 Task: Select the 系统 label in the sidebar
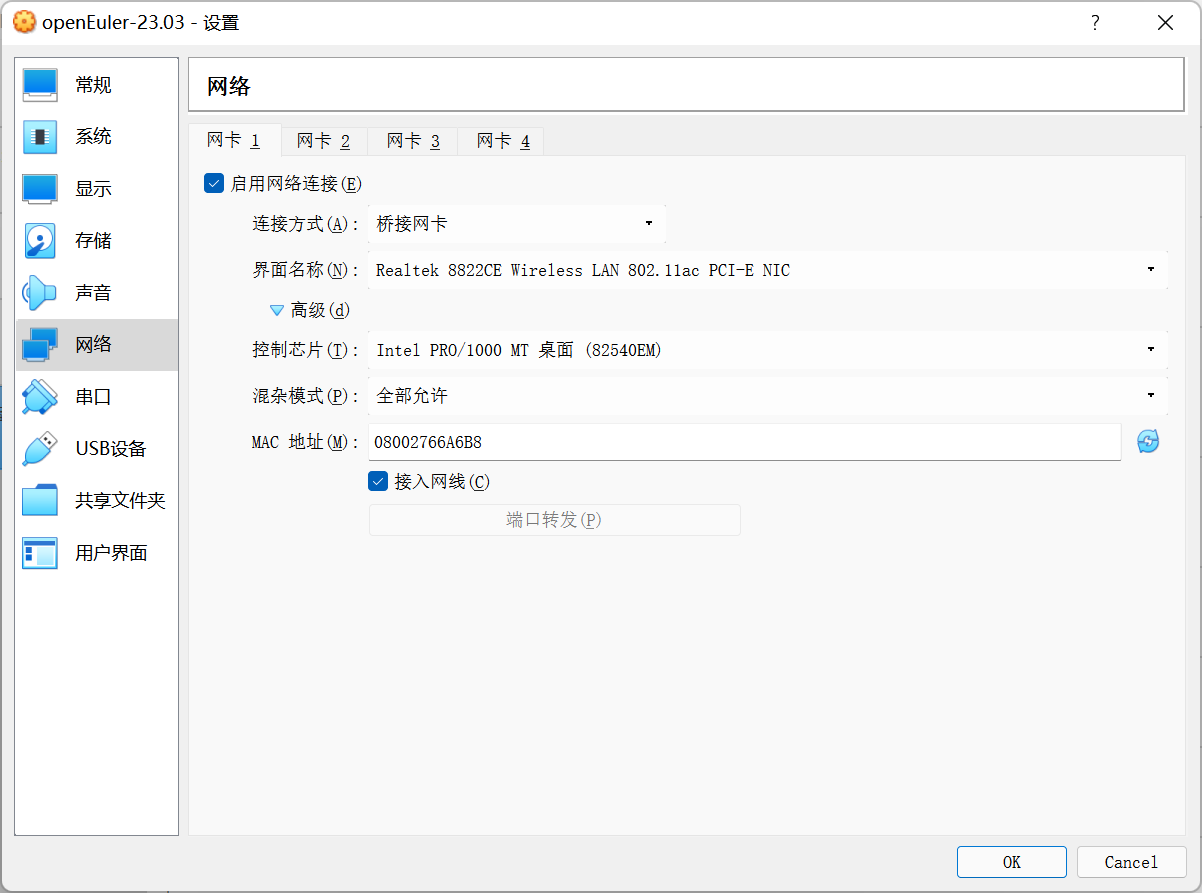pyautogui.click(x=94, y=137)
